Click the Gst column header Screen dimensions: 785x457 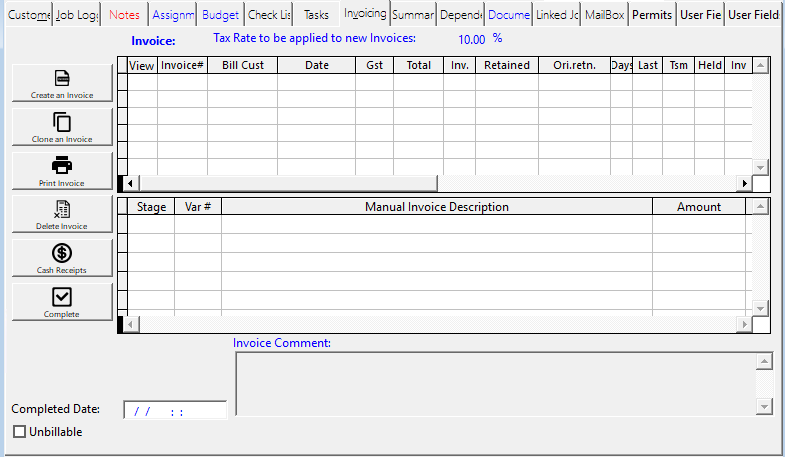pos(374,65)
